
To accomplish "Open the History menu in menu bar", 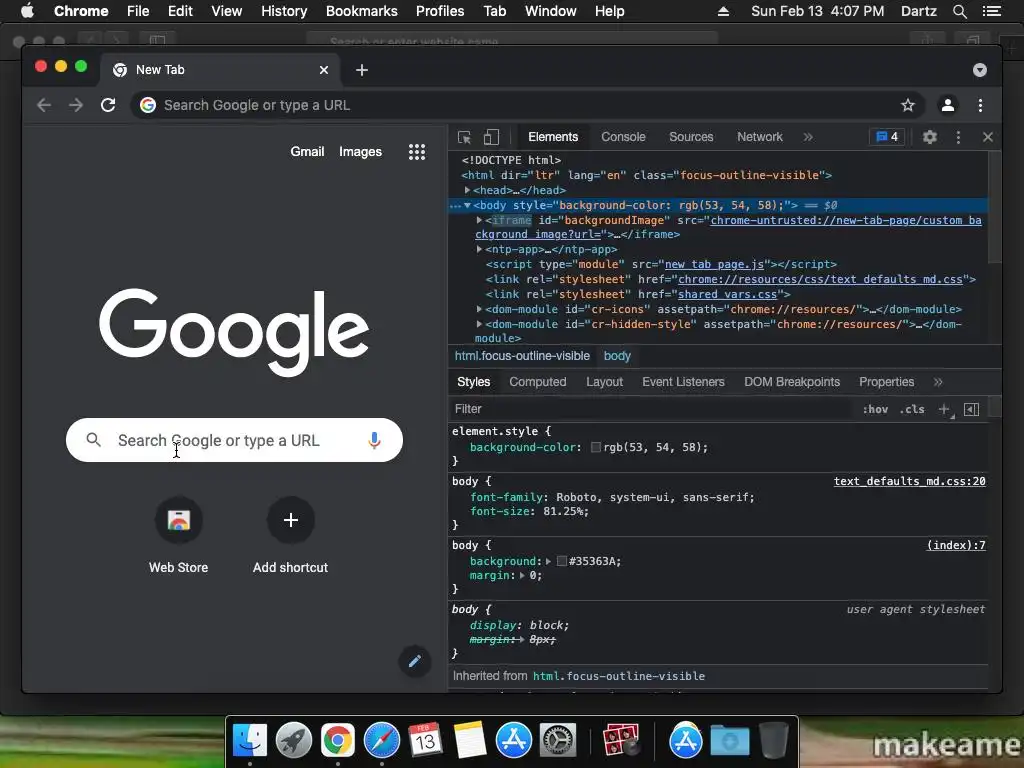I will click(284, 11).
